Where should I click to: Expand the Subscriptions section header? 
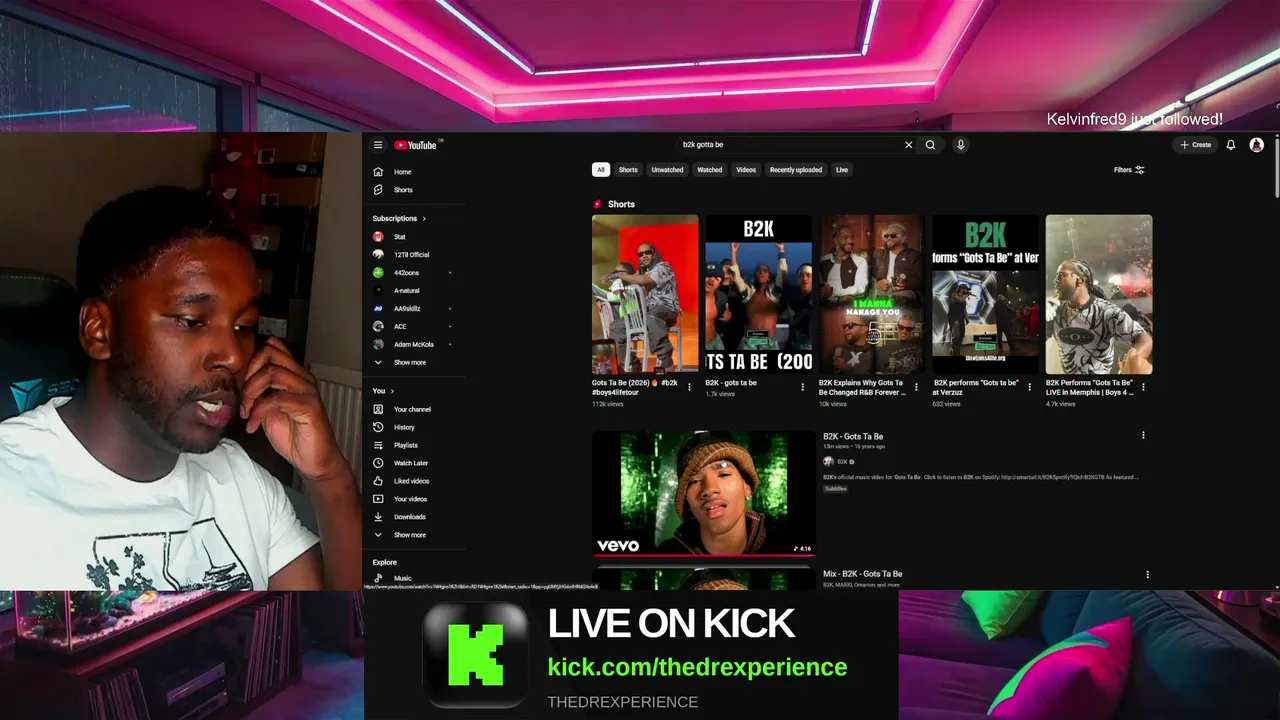coord(400,218)
